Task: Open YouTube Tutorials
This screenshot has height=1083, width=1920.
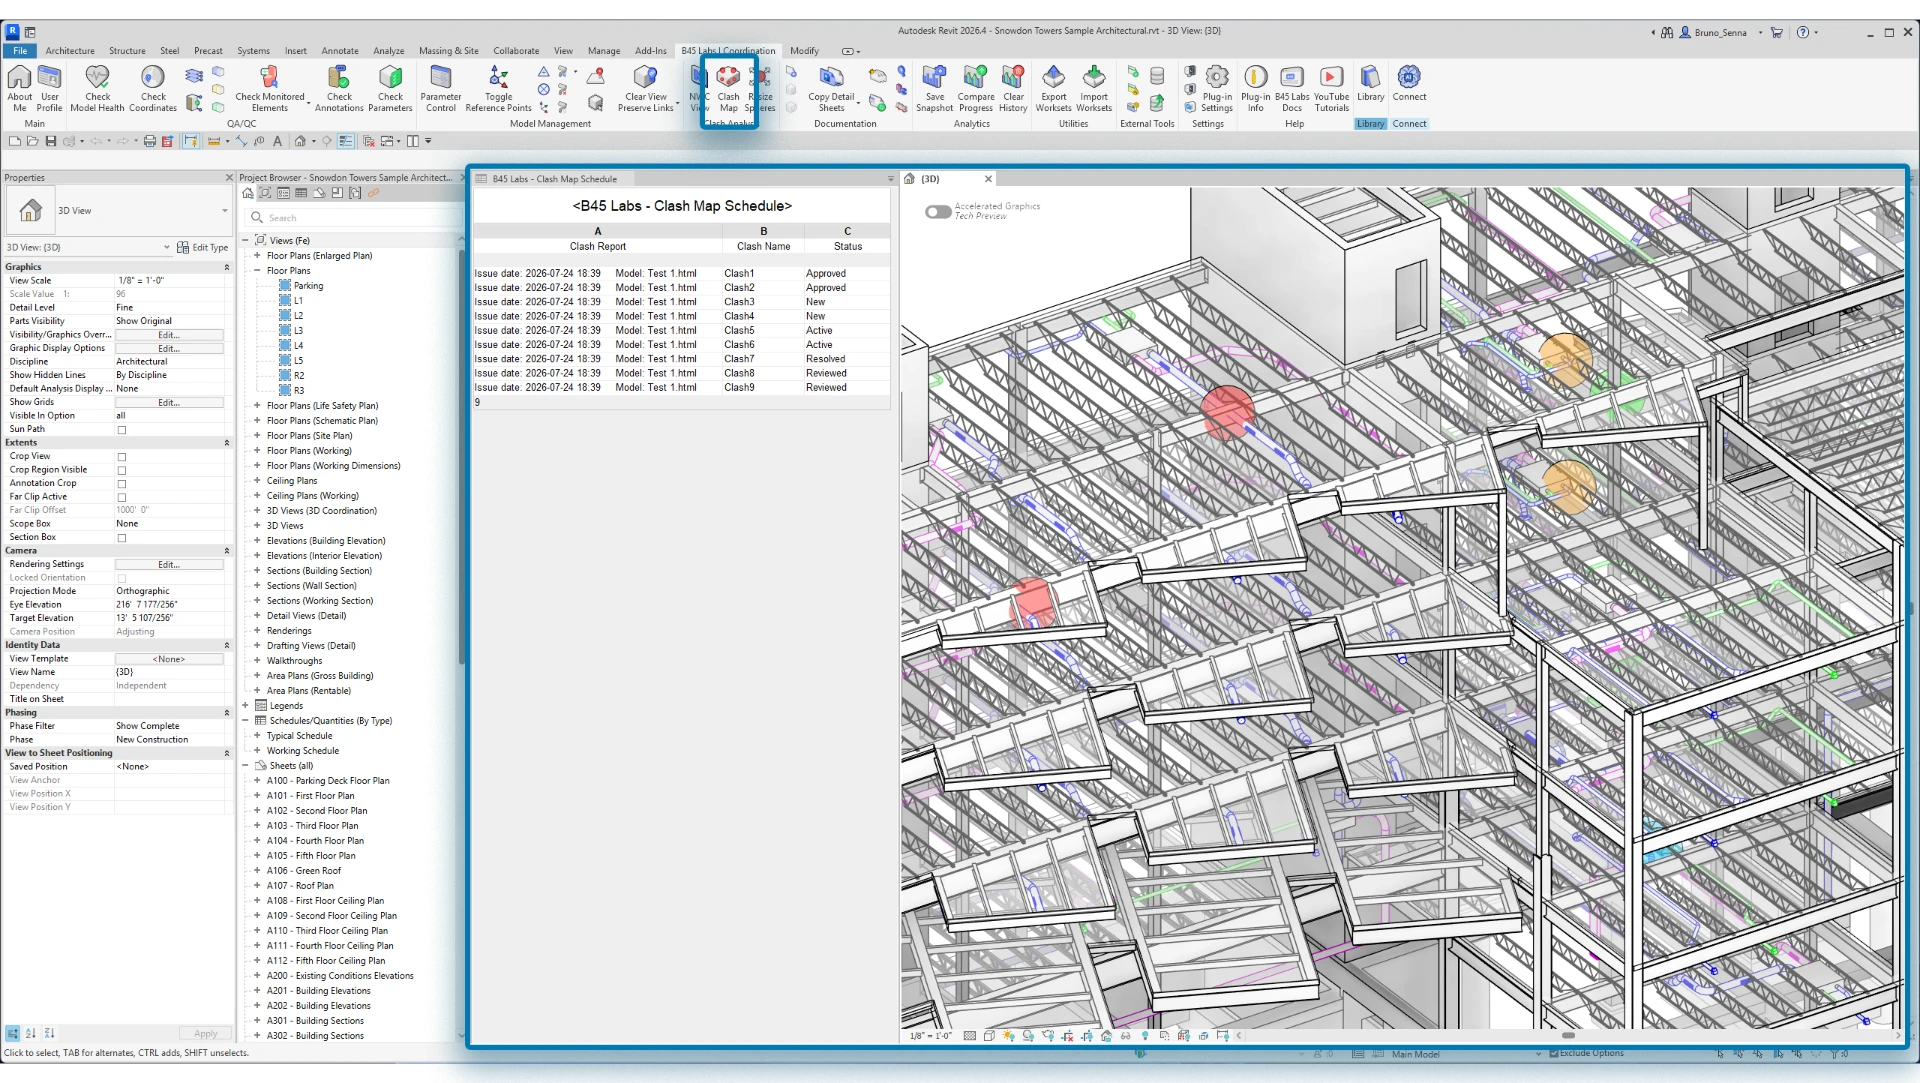Action: (x=1331, y=88)
